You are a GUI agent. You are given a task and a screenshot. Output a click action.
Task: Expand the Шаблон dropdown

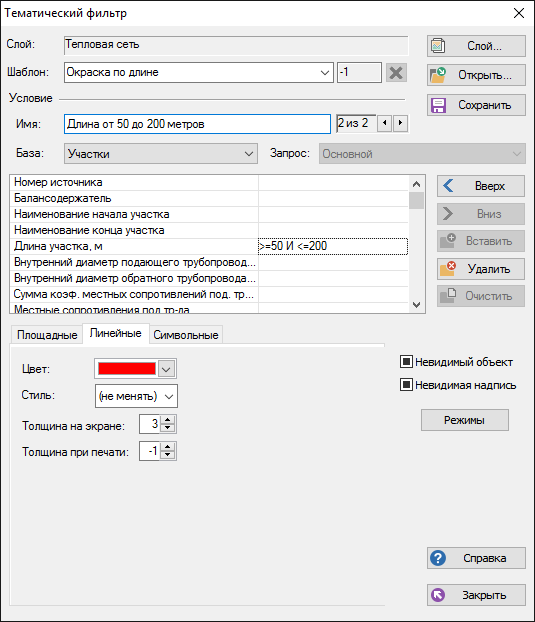[325, 73]
